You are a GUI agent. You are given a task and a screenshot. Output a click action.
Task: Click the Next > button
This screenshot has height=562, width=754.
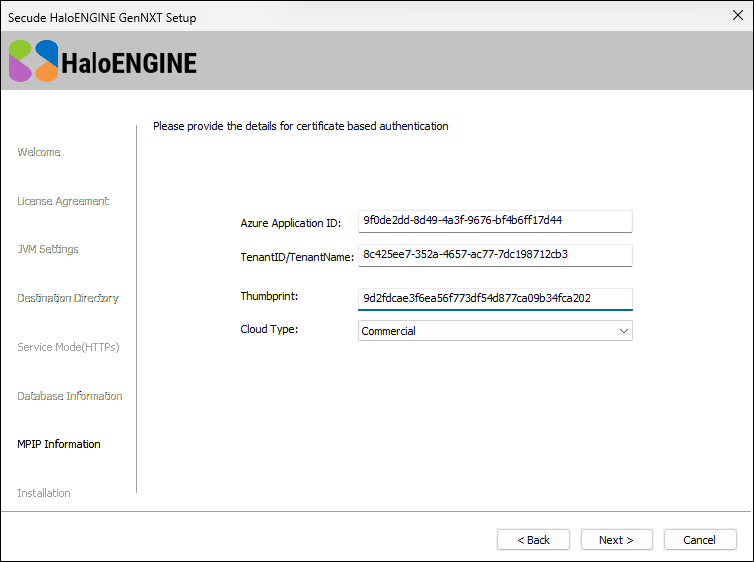click(616, 539)
